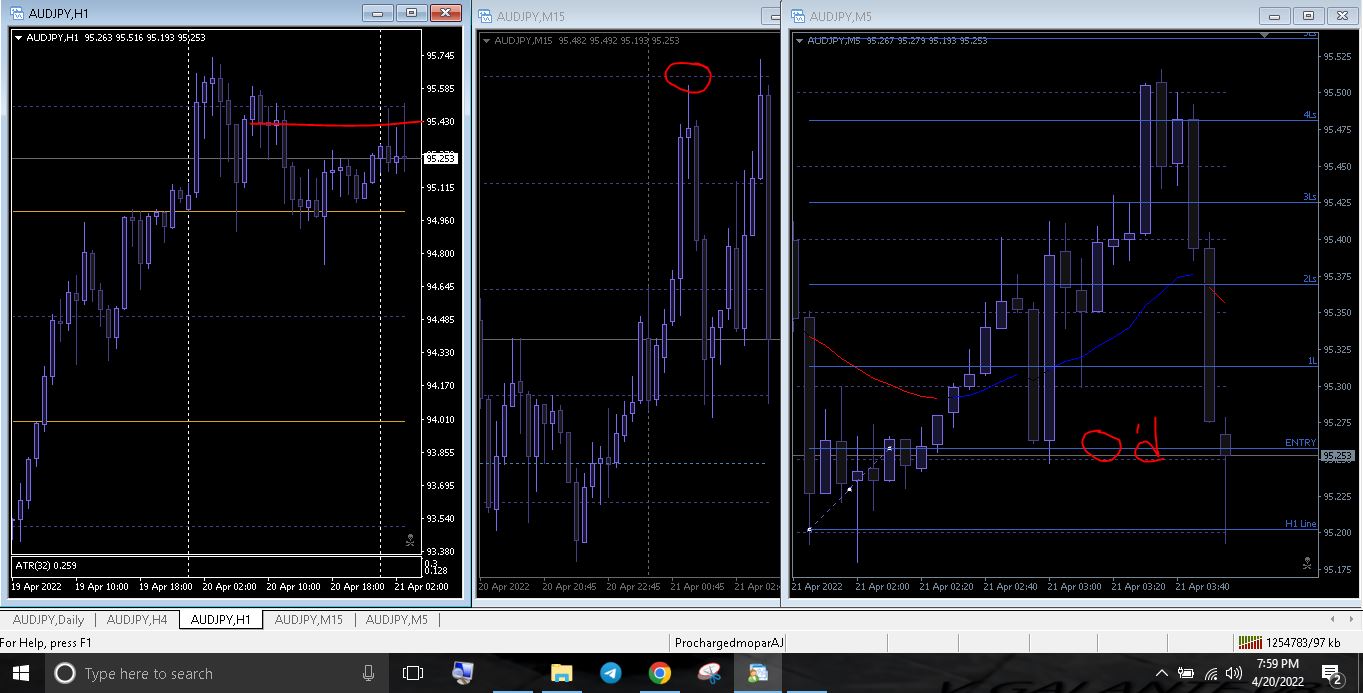Click 21 Apr 2022 on M5 time axis
Viewport: 1363px width, 693px height.
coord(817,586)
